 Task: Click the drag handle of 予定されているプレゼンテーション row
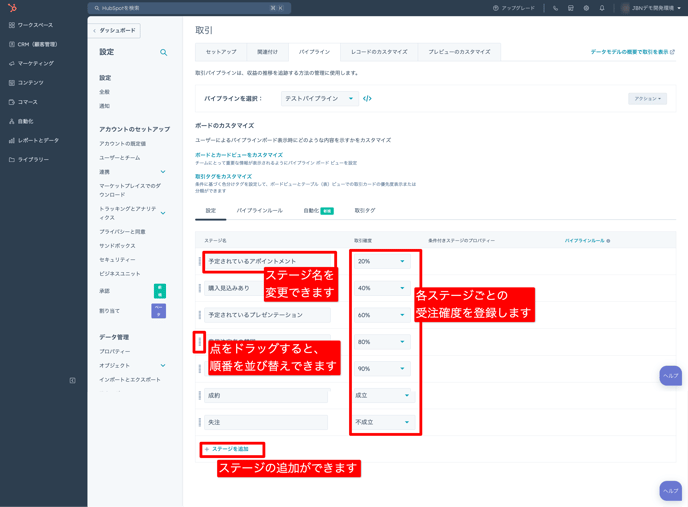click(200, 315)
